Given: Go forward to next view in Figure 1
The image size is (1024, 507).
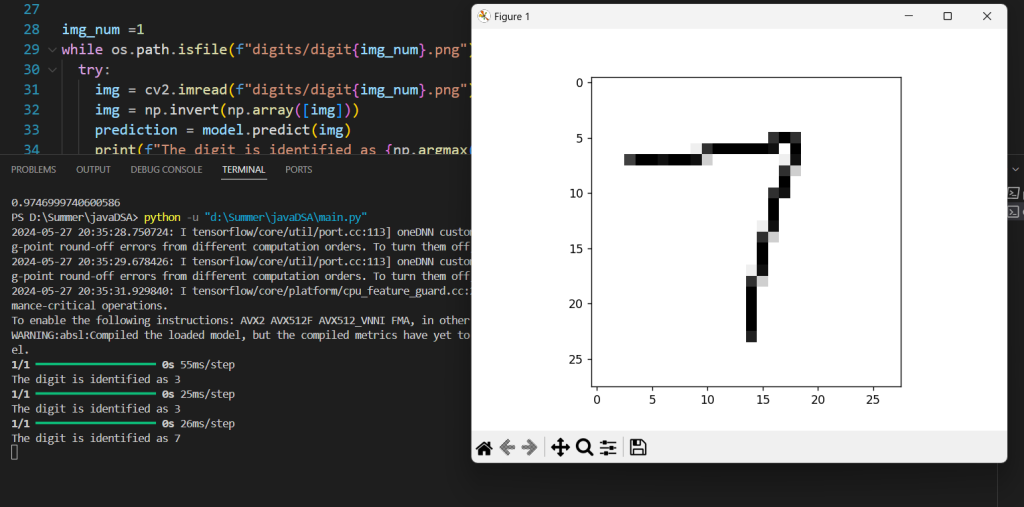Looking at the screenshot, I should [530, 448].
